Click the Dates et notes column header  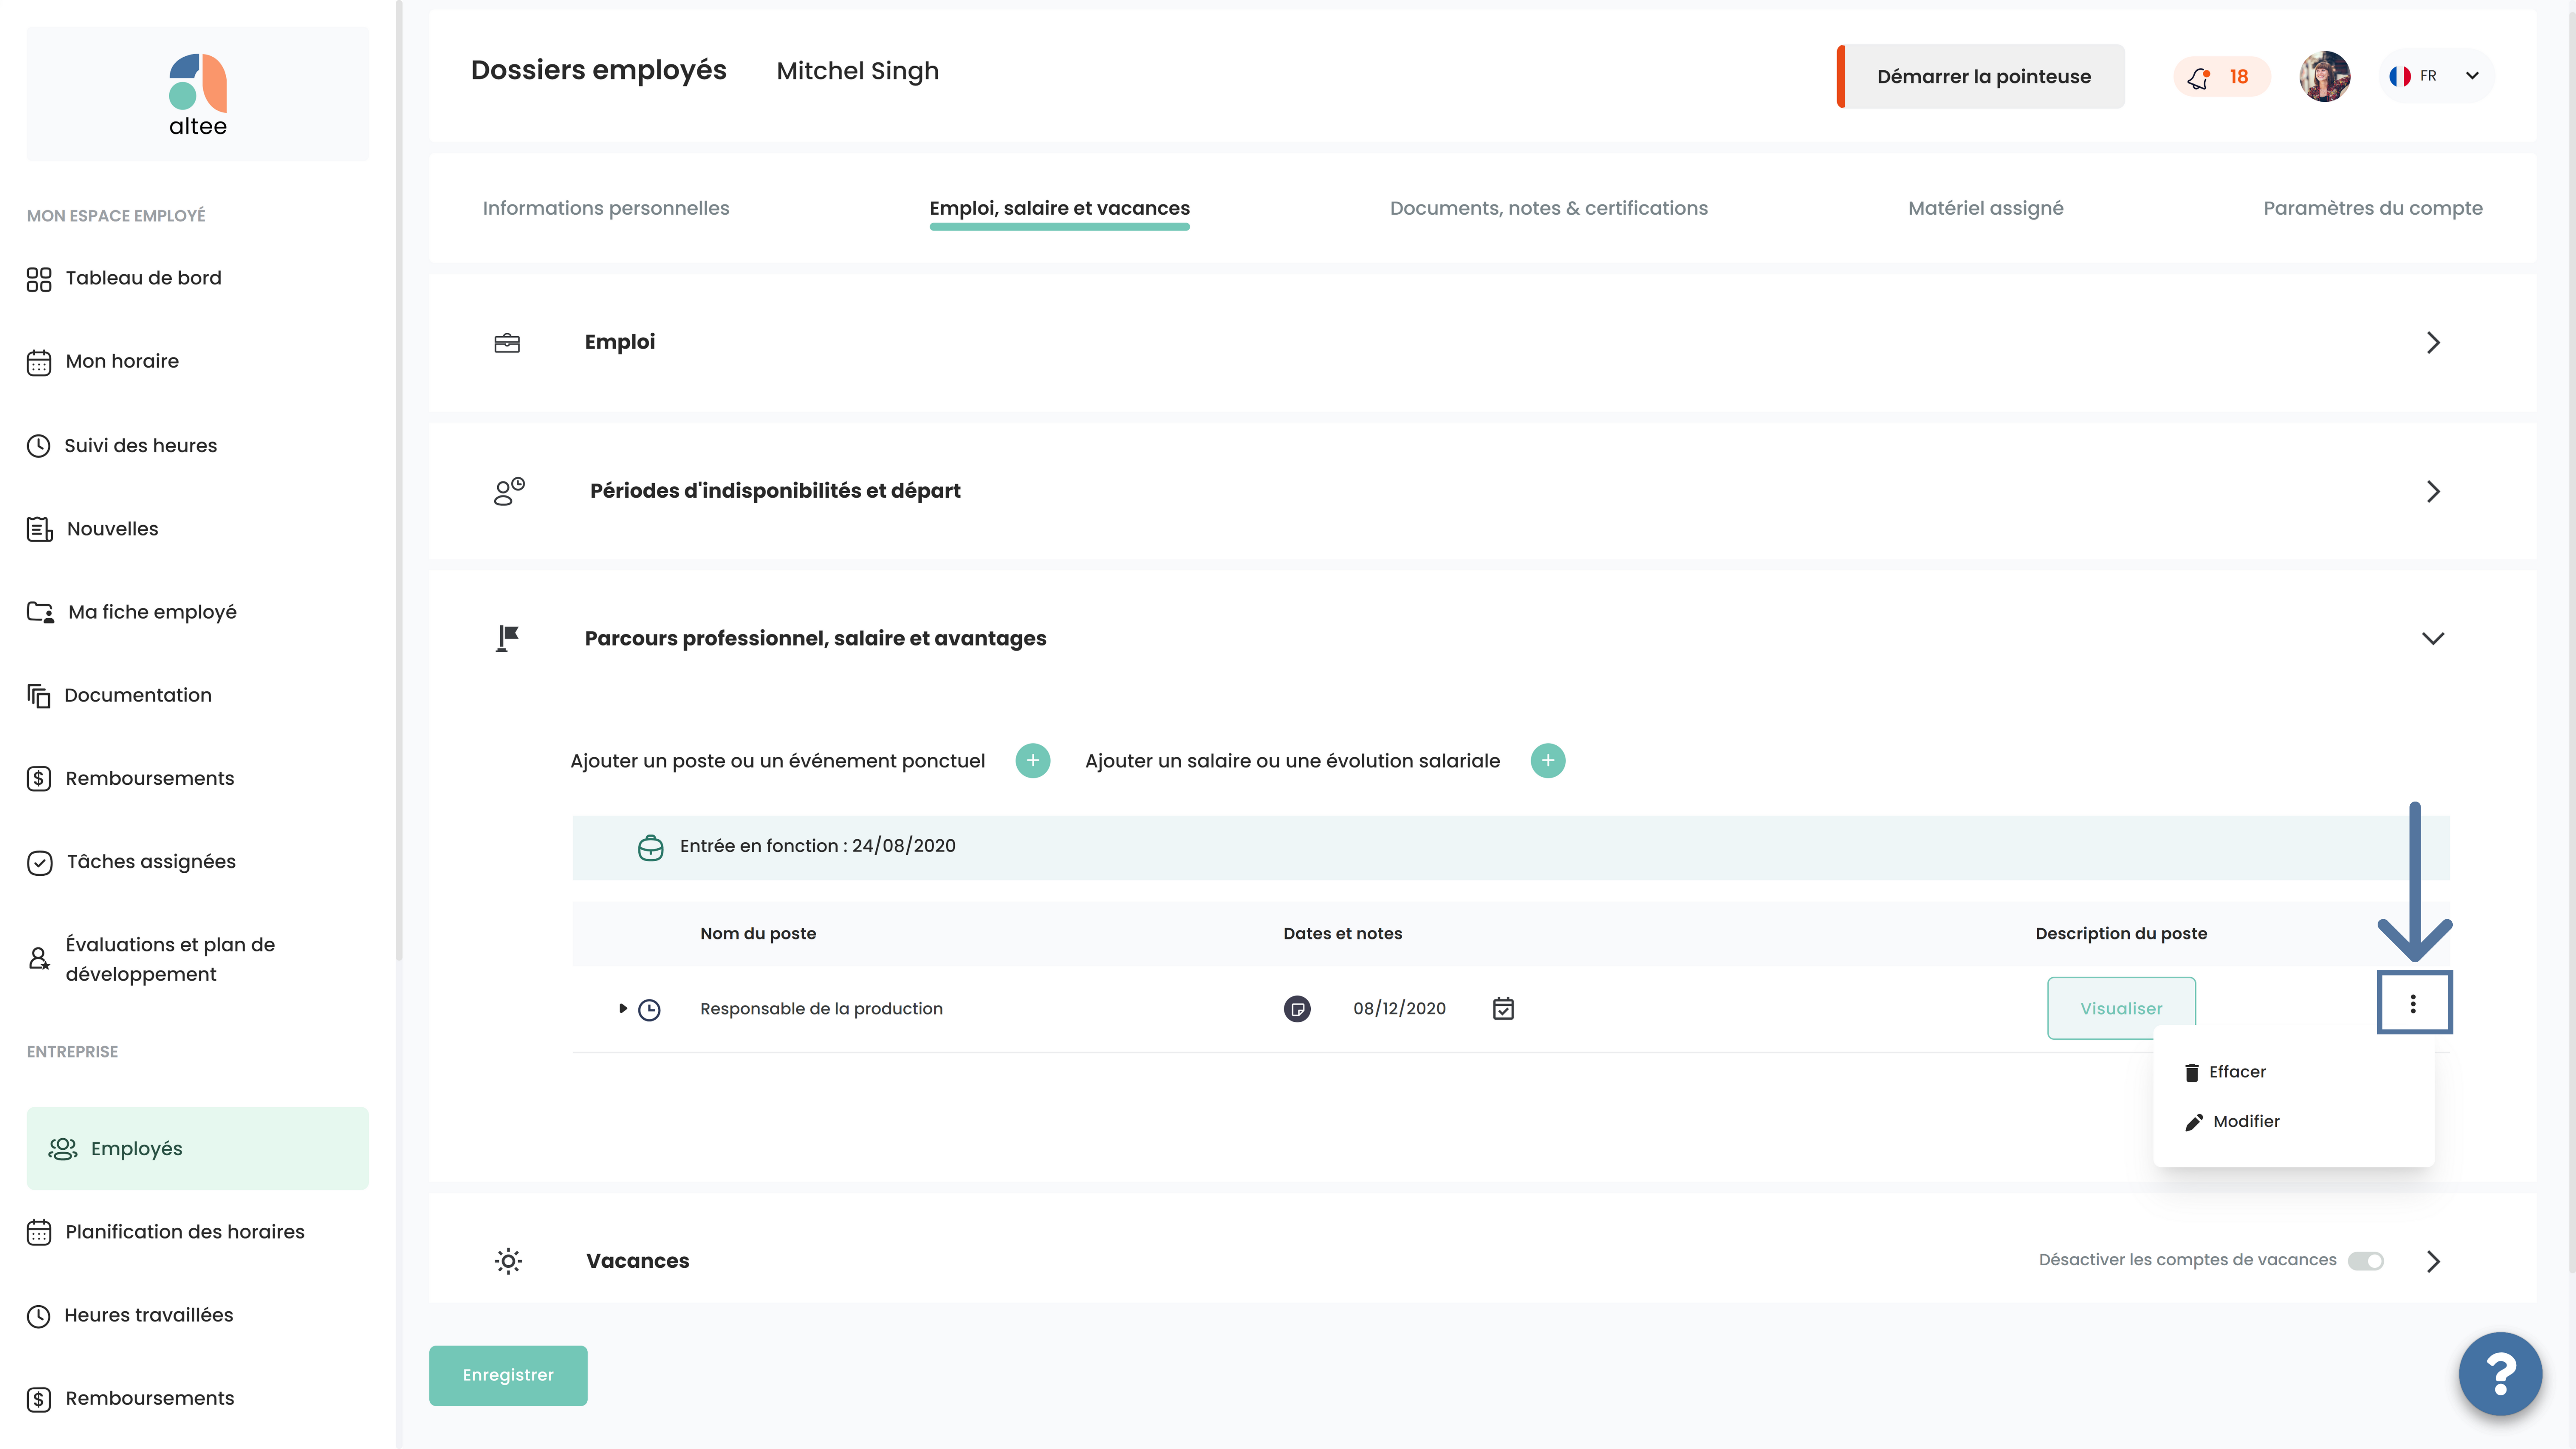pos(1342,933)
